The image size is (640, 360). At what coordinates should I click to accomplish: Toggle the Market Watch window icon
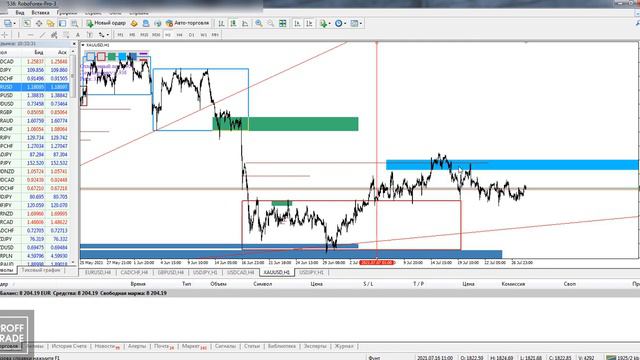(x=27, y=23)
